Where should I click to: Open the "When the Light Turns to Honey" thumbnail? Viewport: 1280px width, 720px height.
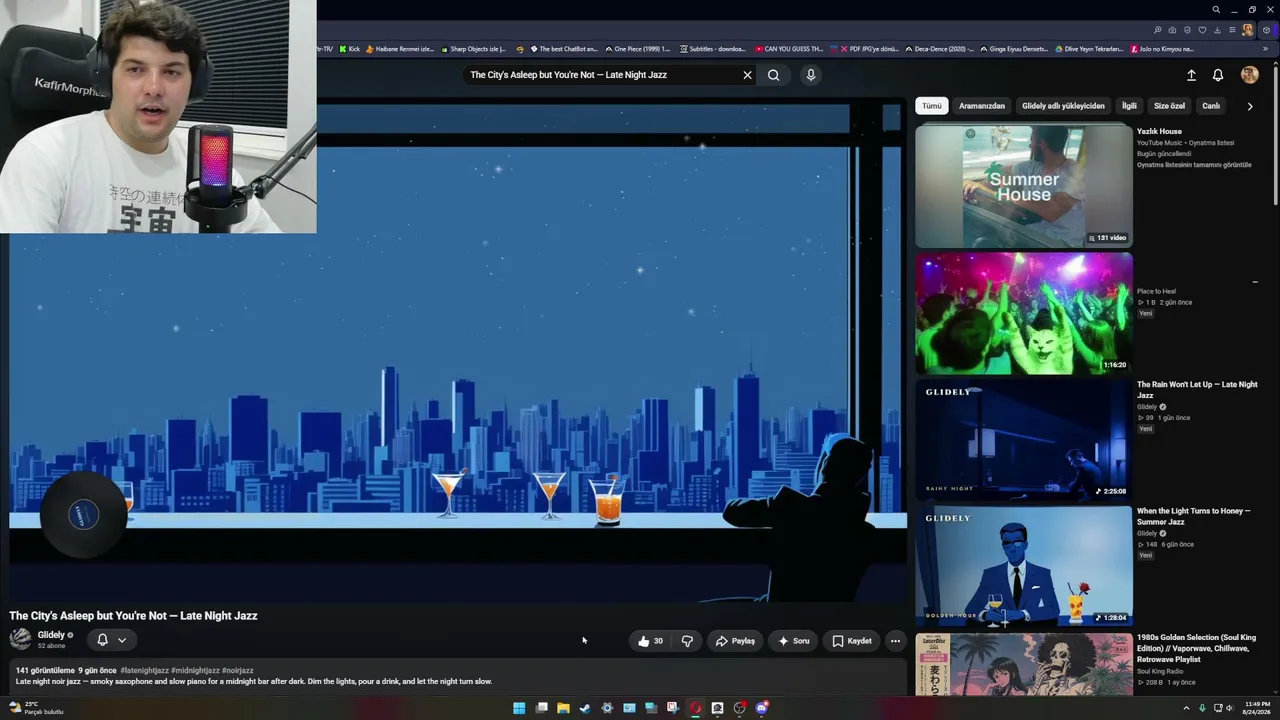(x=1024, y=566)
